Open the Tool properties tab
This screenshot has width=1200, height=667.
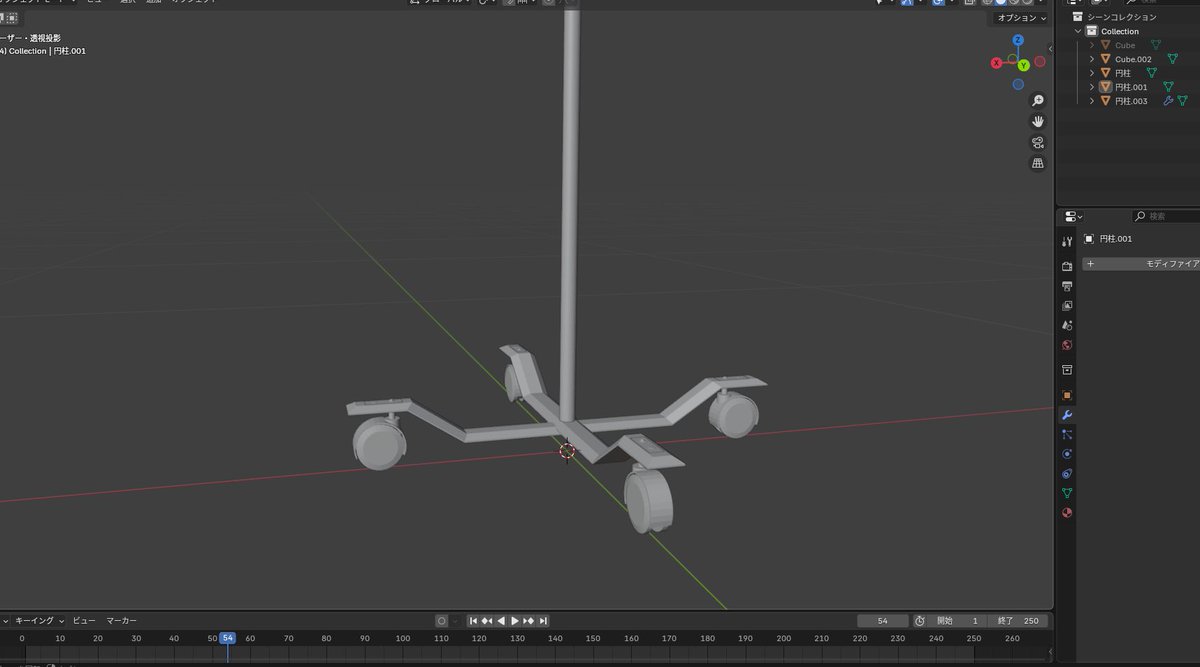(1067, 241)
